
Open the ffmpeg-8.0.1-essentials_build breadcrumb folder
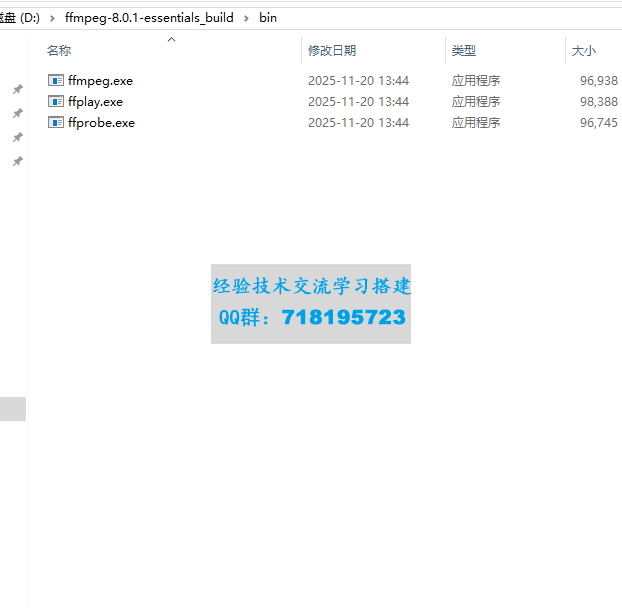click(x=149, y=18)
